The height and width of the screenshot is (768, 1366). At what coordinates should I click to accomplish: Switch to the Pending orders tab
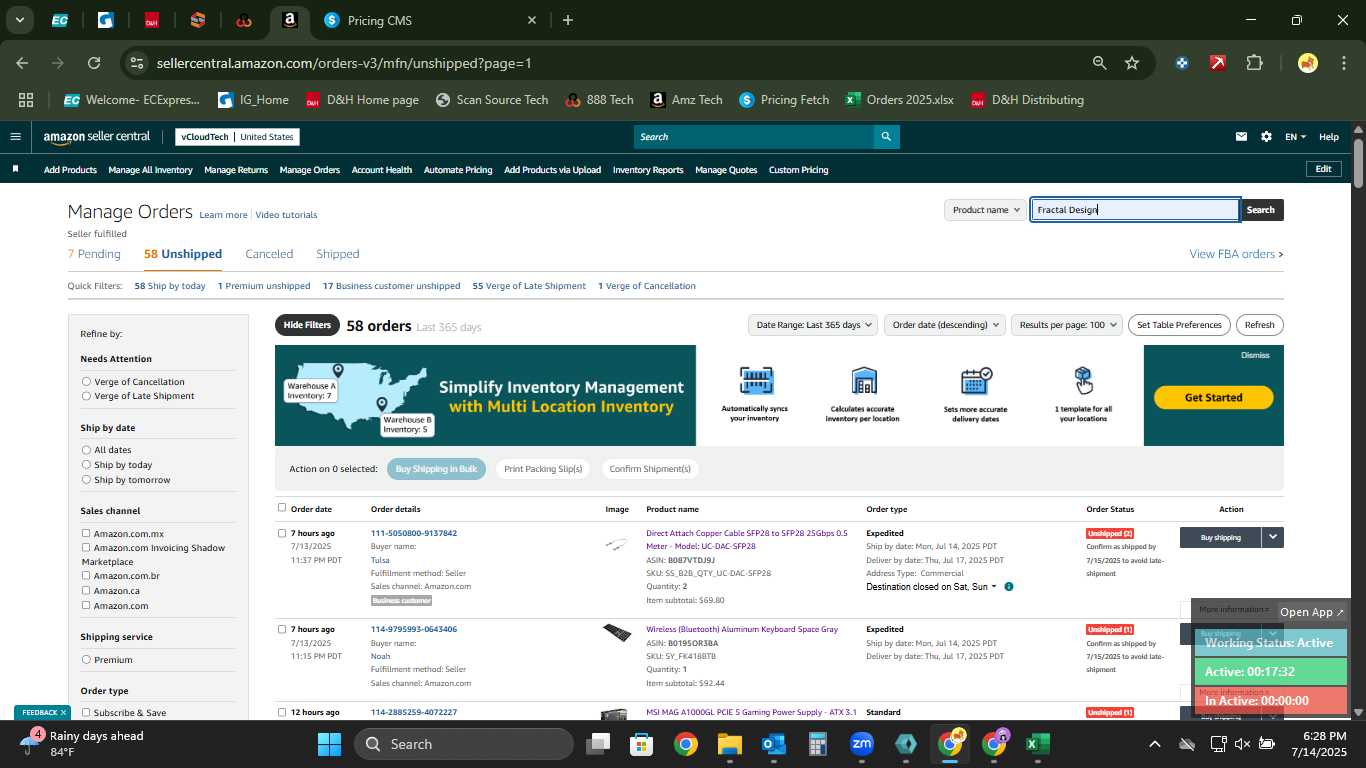click(94, 254)
